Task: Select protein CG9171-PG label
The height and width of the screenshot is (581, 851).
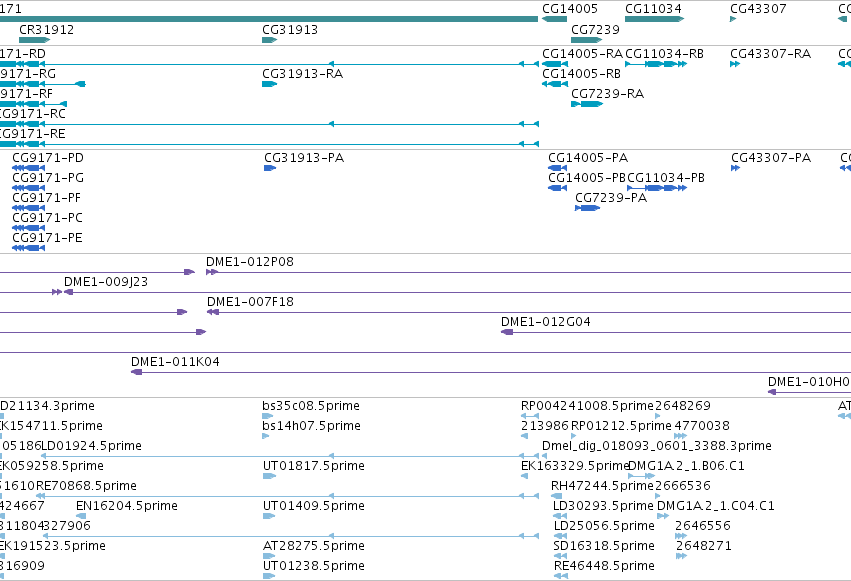Action: coord(48,178)
